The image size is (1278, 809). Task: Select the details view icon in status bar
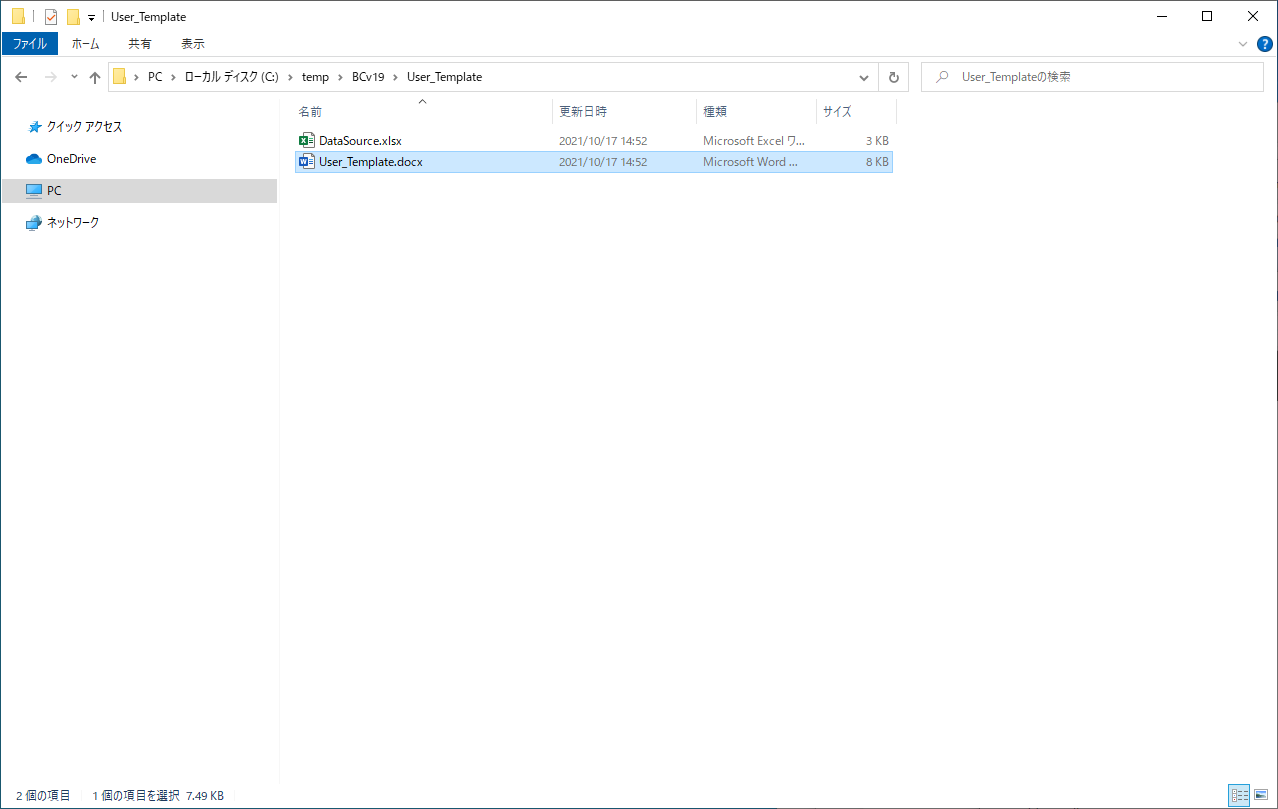click(x=1239, y=795)
